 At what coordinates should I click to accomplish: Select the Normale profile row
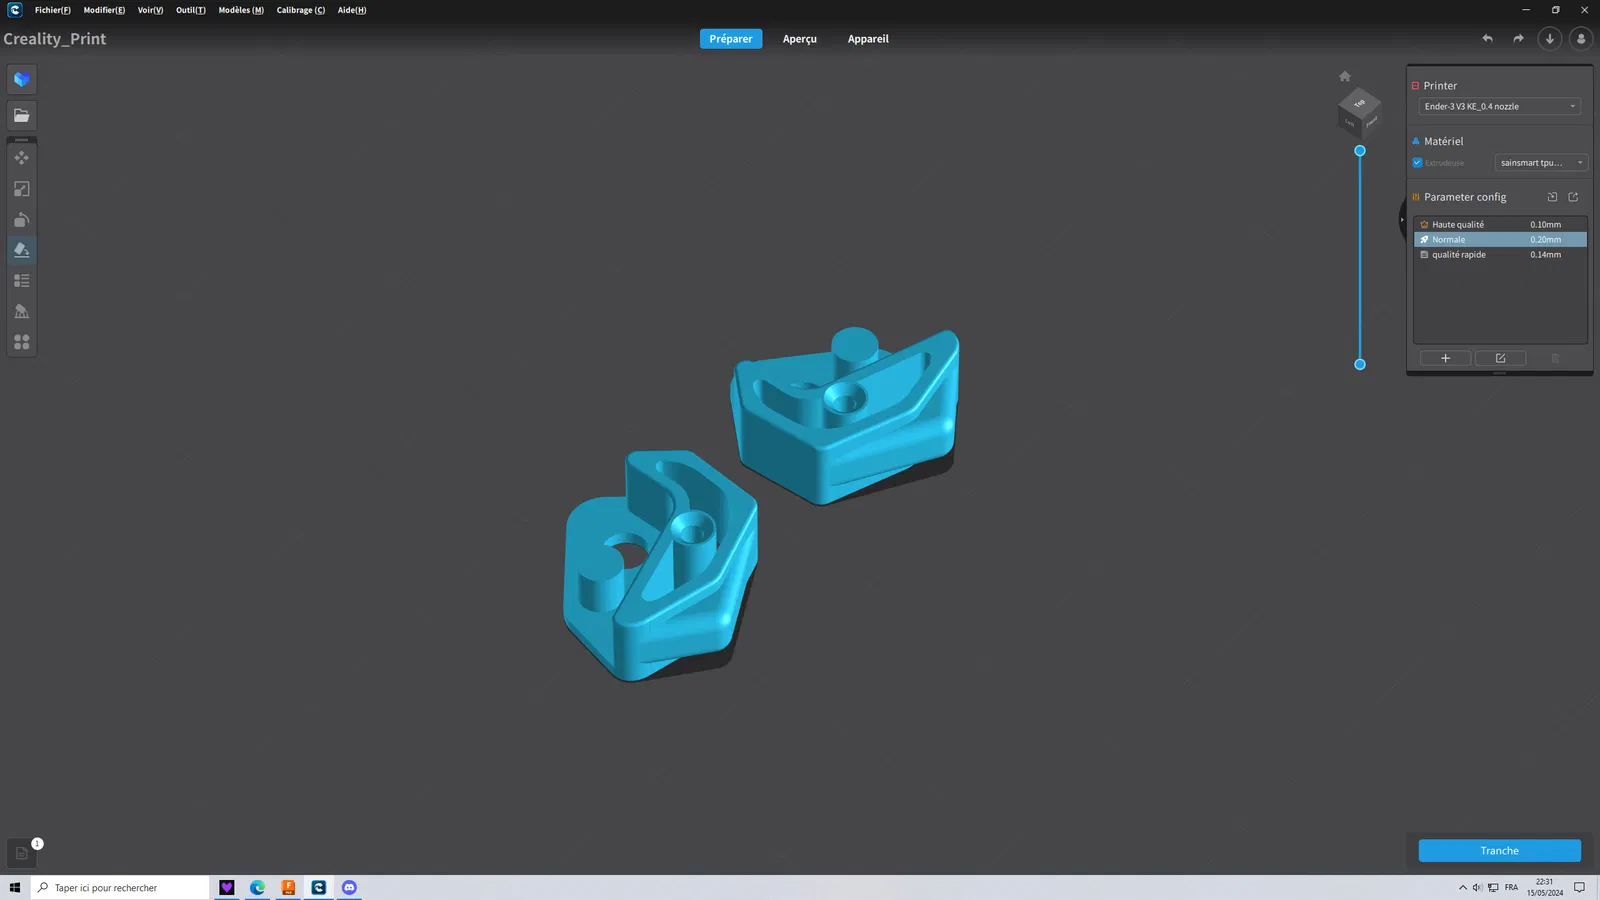(1500, 240)
